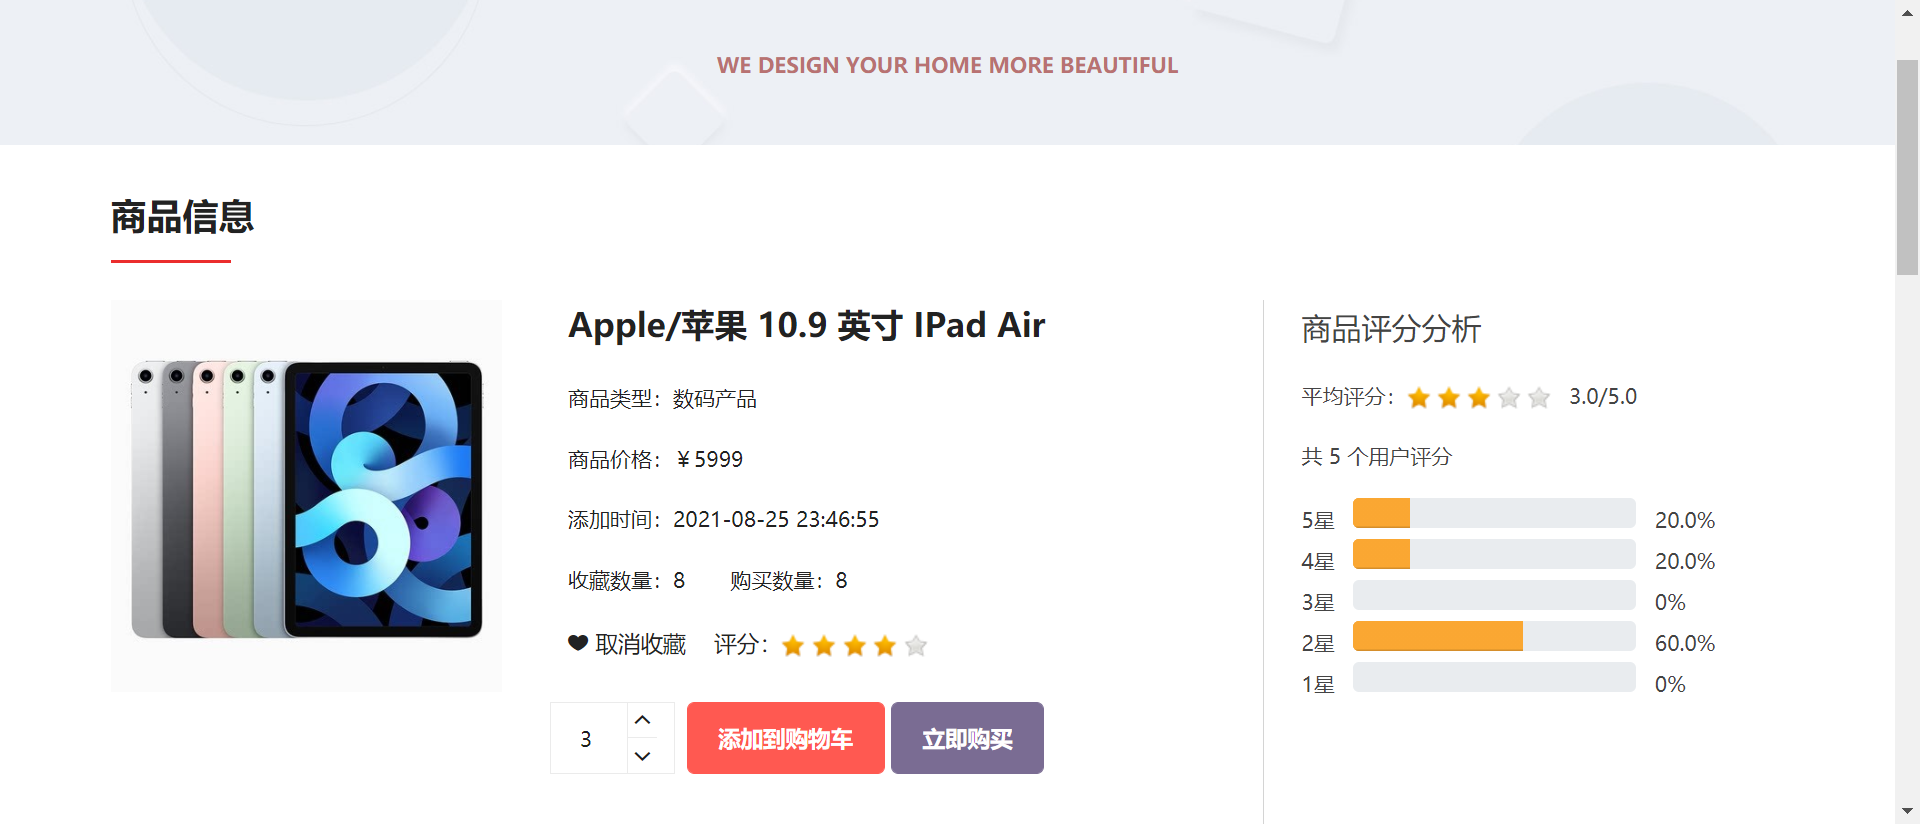Click the 4星 rating progress bar
1920x824 pixels.
pyautogui.click(x=1494, y=554)
